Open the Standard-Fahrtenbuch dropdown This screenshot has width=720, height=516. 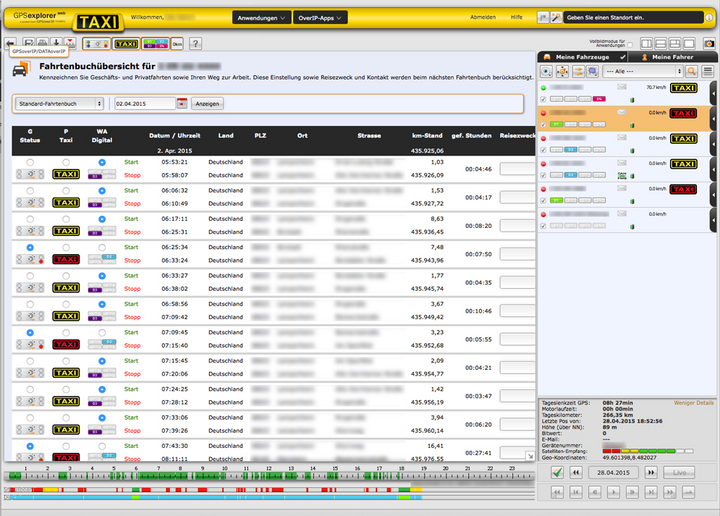[x=59, y=104]
